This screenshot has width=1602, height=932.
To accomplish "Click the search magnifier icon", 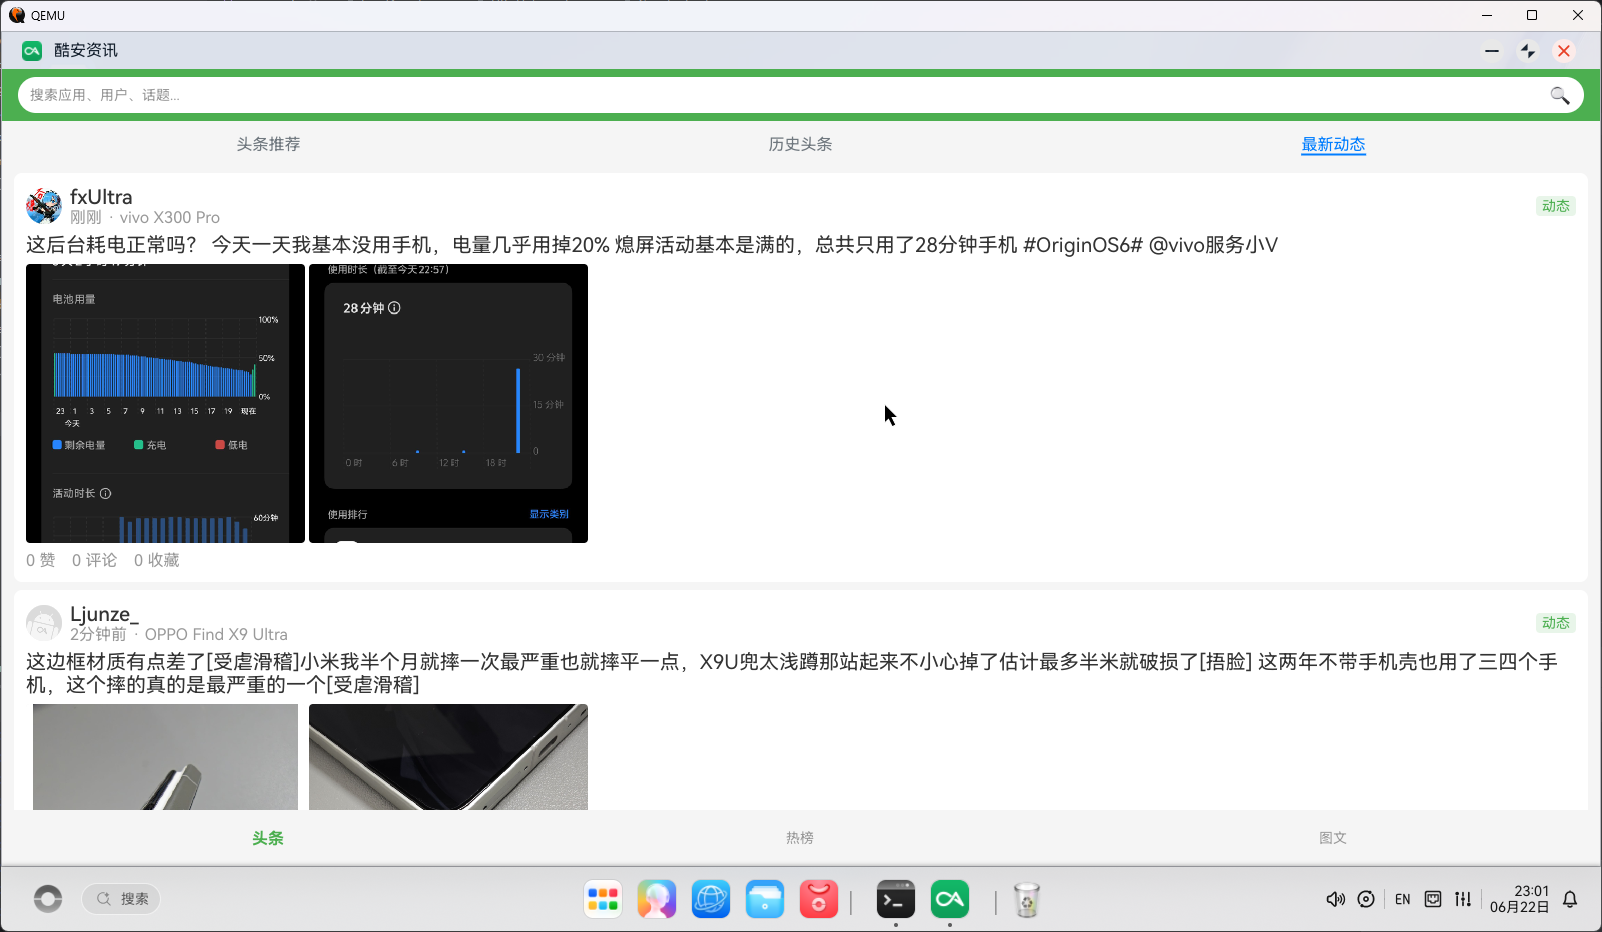I will pos(1559,95).
